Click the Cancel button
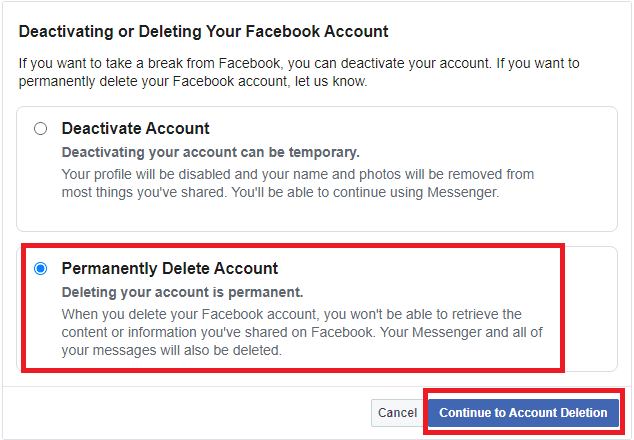Screen dimensions: 634x440 pyautogui.click(x=397, y=413)
